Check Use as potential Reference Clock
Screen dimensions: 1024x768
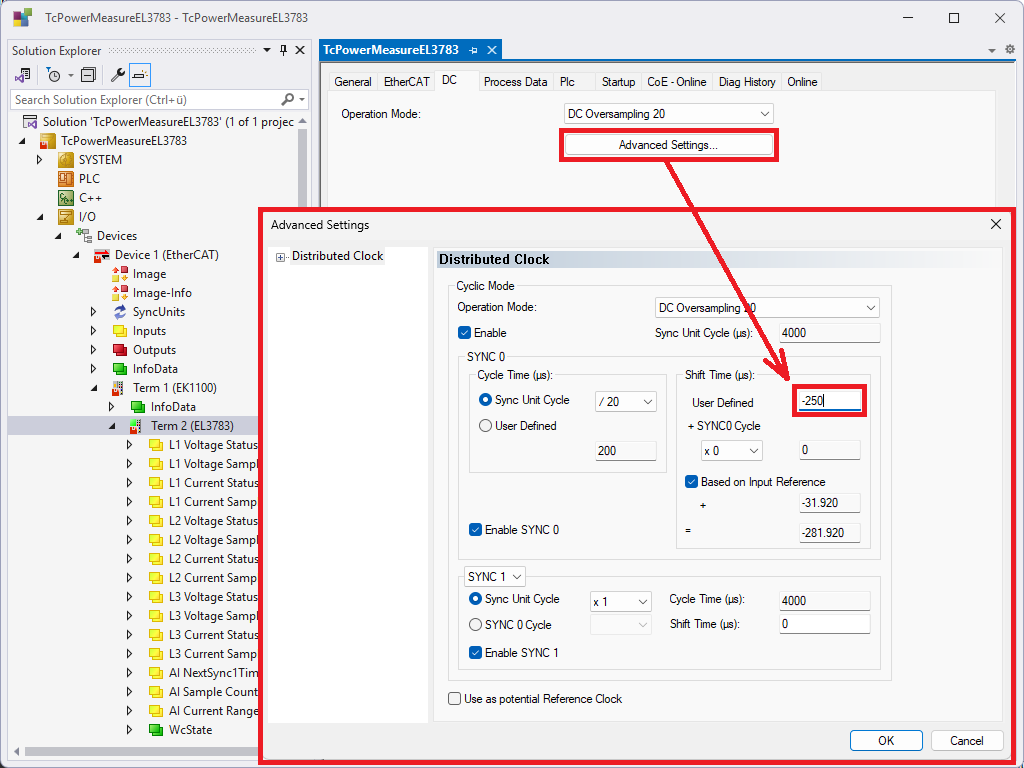(455, 699)
